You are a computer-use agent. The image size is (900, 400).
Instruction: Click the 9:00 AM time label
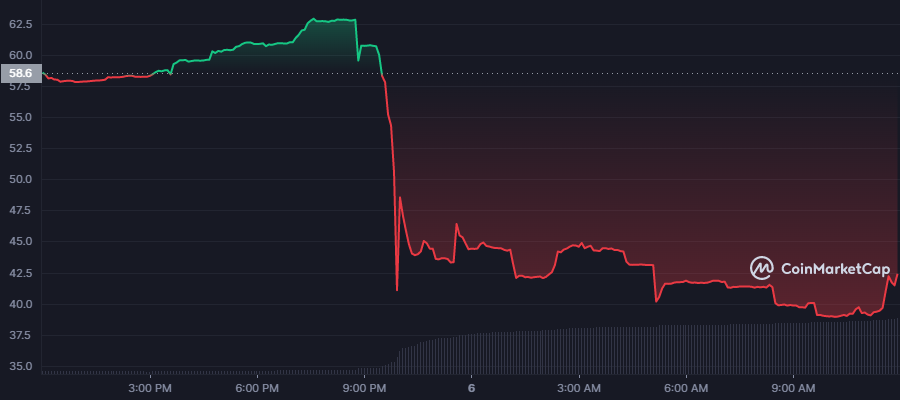click(x=792, y=389)
